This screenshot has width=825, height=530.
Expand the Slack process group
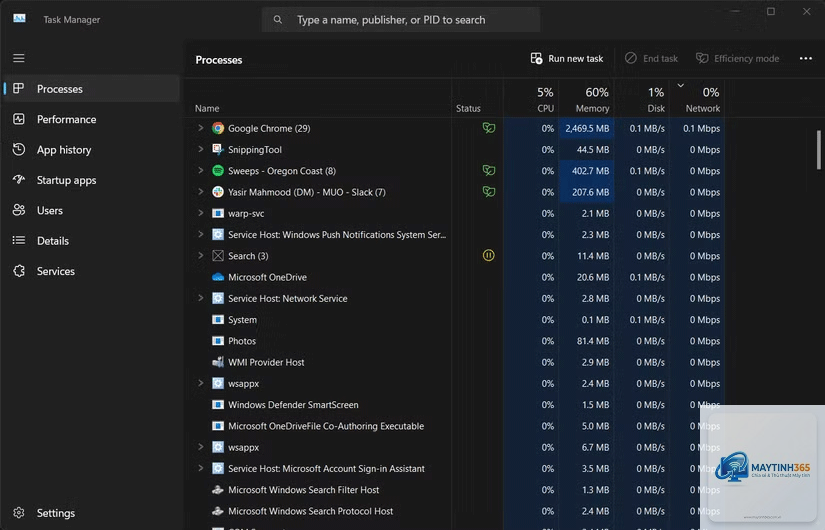pyautogui.click(x=200, y=192)
